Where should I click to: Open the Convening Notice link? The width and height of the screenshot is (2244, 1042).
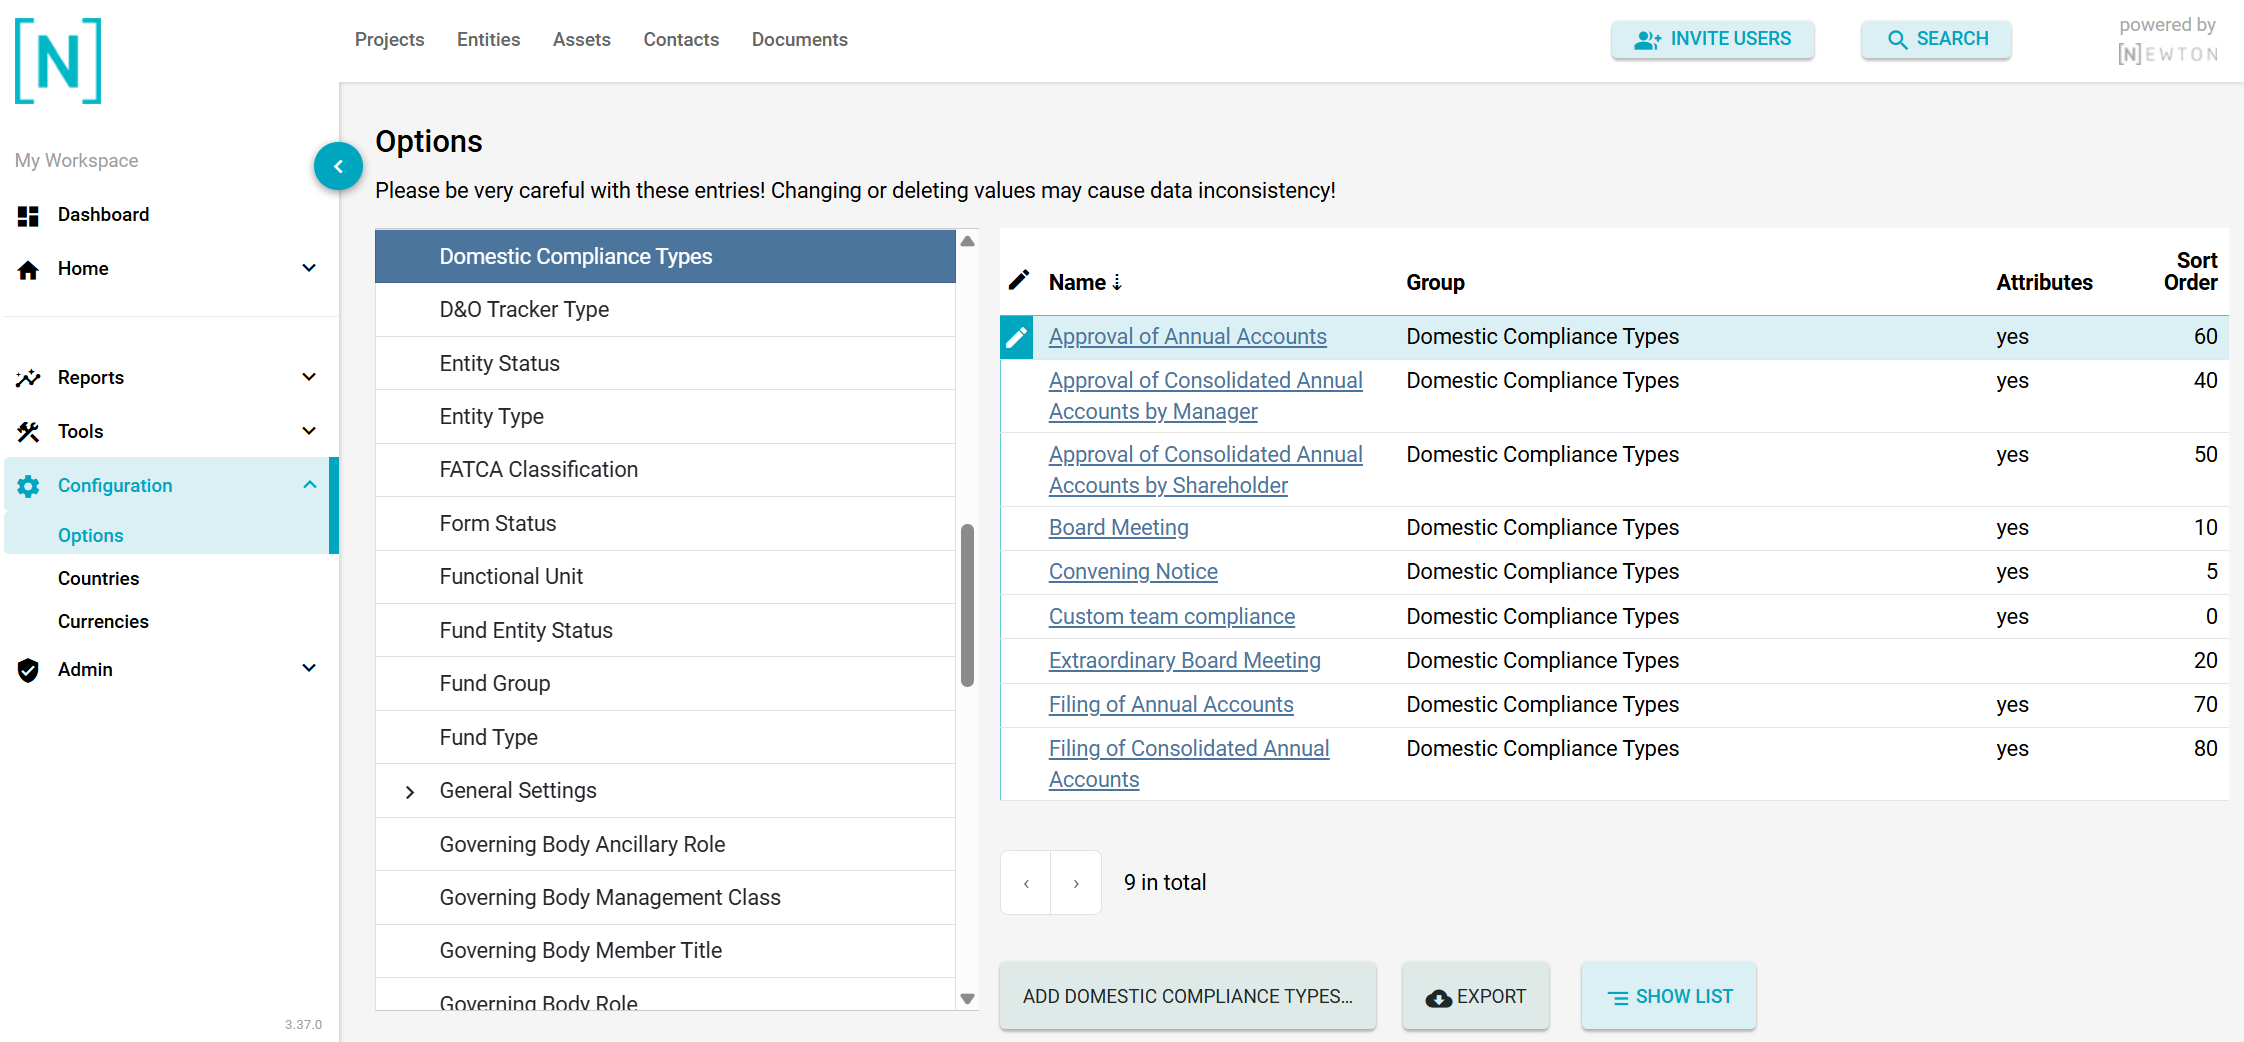(x=1133, y=572)
